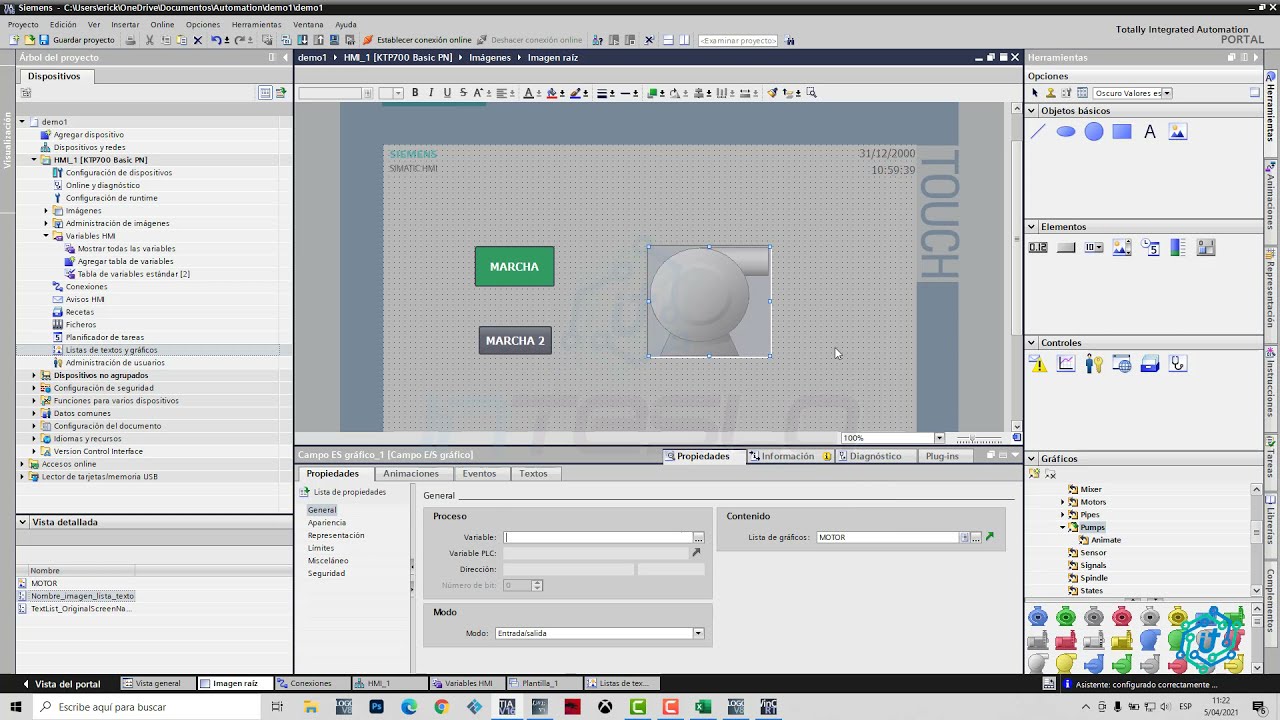Select Seguridad in the property list
The width and height of the screenshot is (1280, 720).
(x=326, y=573)
